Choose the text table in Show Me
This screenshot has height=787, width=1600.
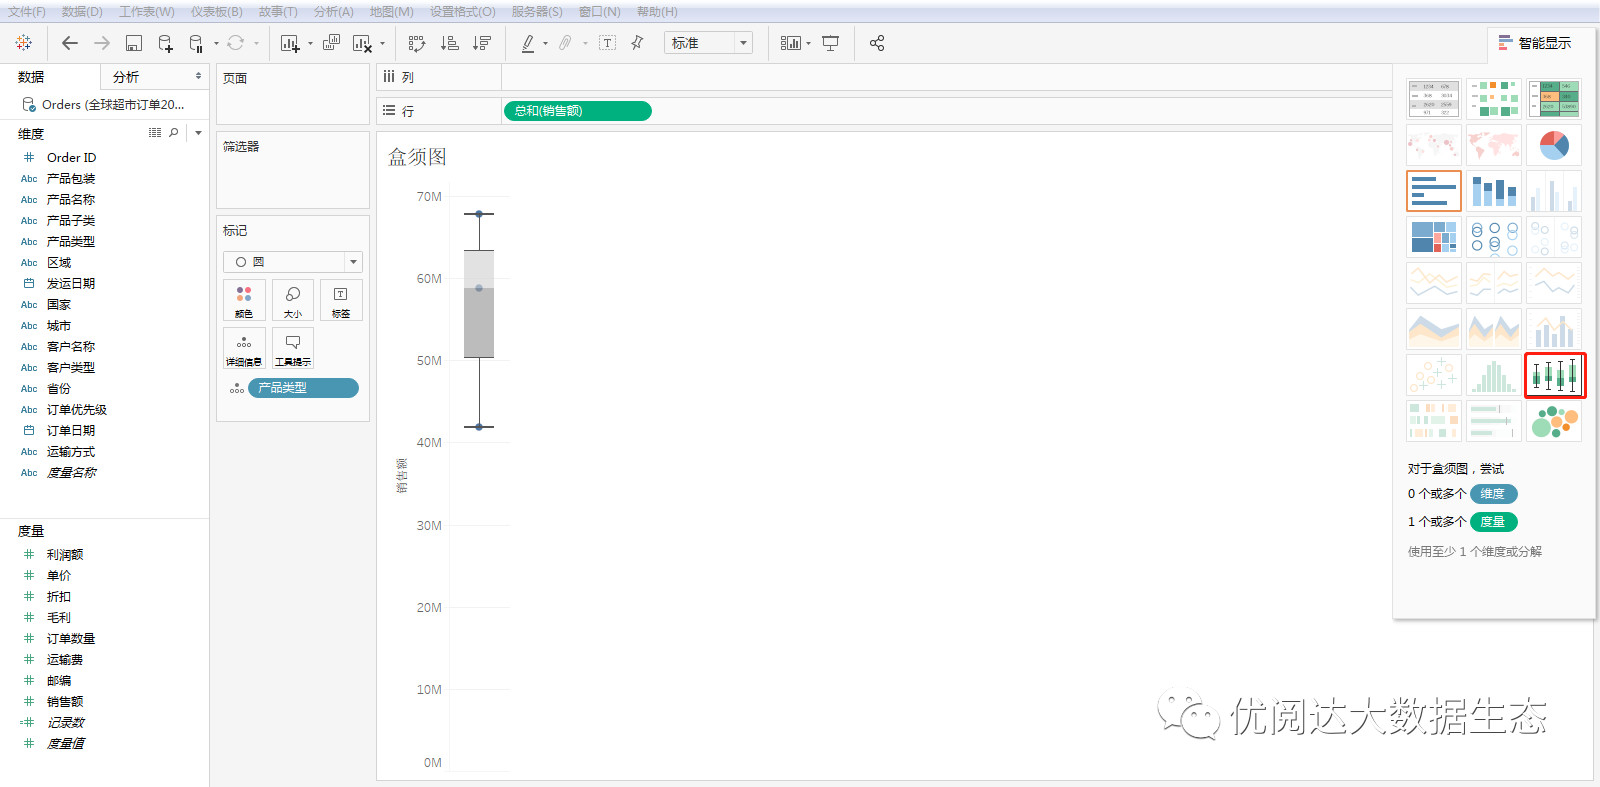pos(1434,99)
